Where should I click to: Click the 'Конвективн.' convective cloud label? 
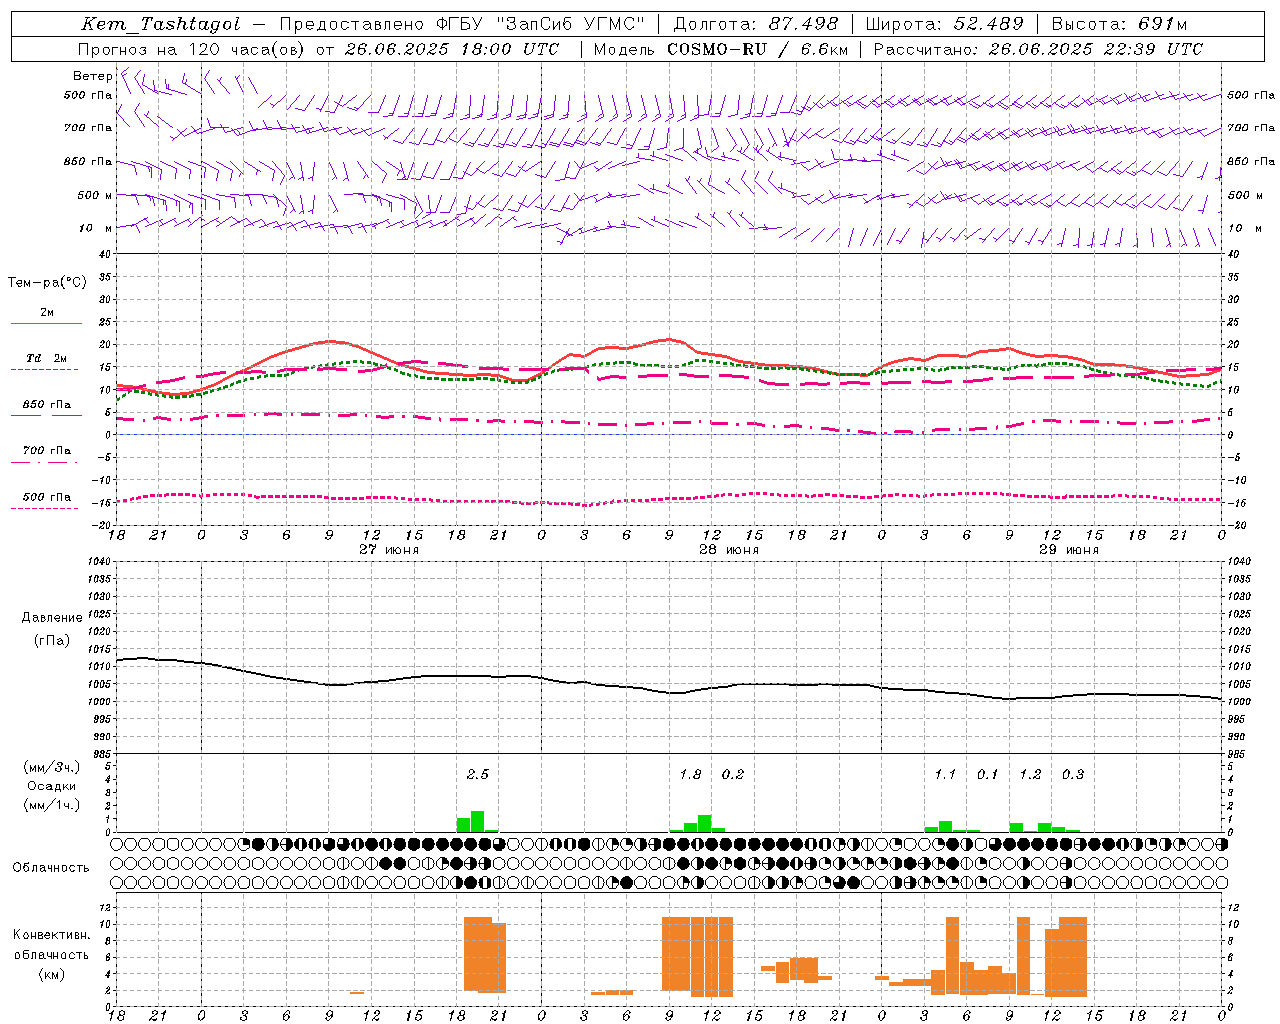point(51,935)
